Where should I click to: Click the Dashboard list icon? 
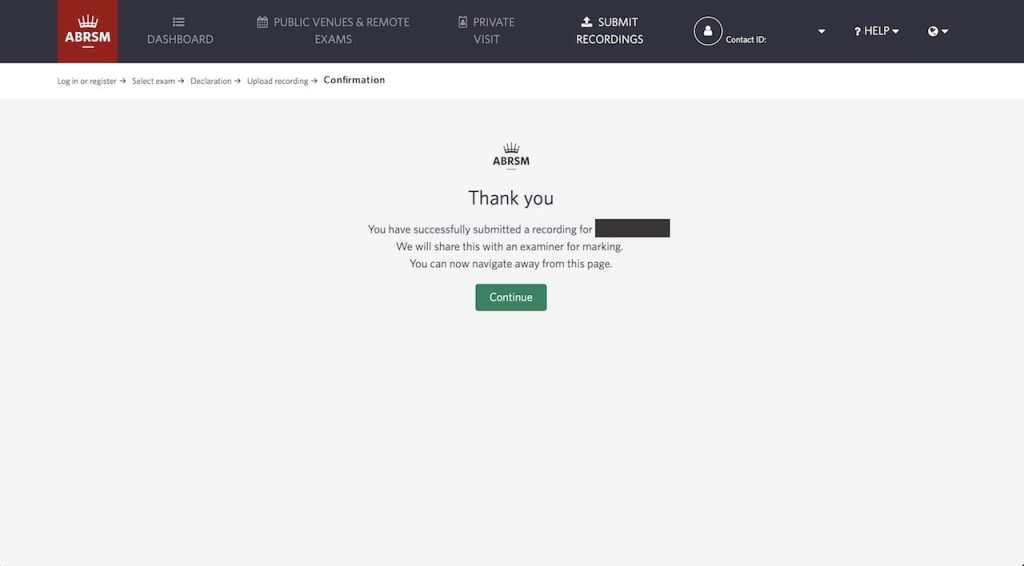click(x=178, y=22)
